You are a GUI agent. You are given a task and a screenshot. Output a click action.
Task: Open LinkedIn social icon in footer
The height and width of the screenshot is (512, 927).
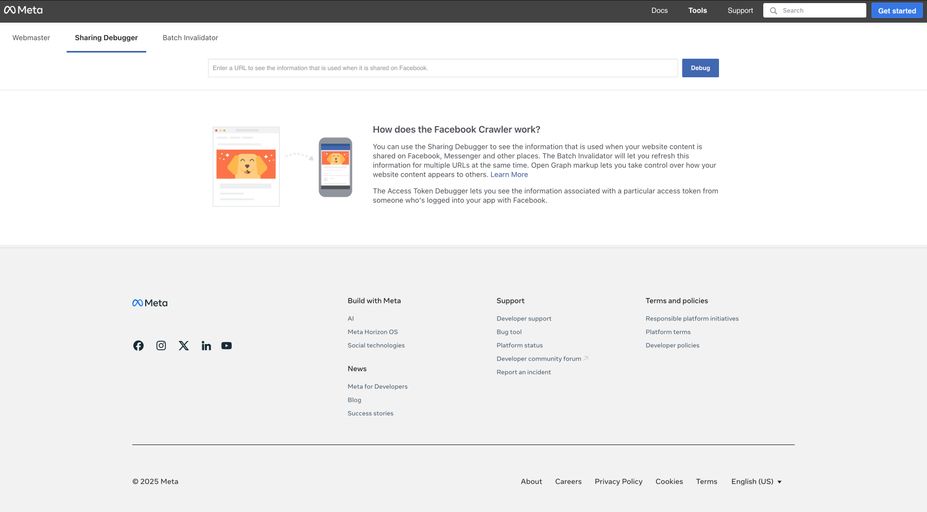pyautogui.click(x=206, y=346)
